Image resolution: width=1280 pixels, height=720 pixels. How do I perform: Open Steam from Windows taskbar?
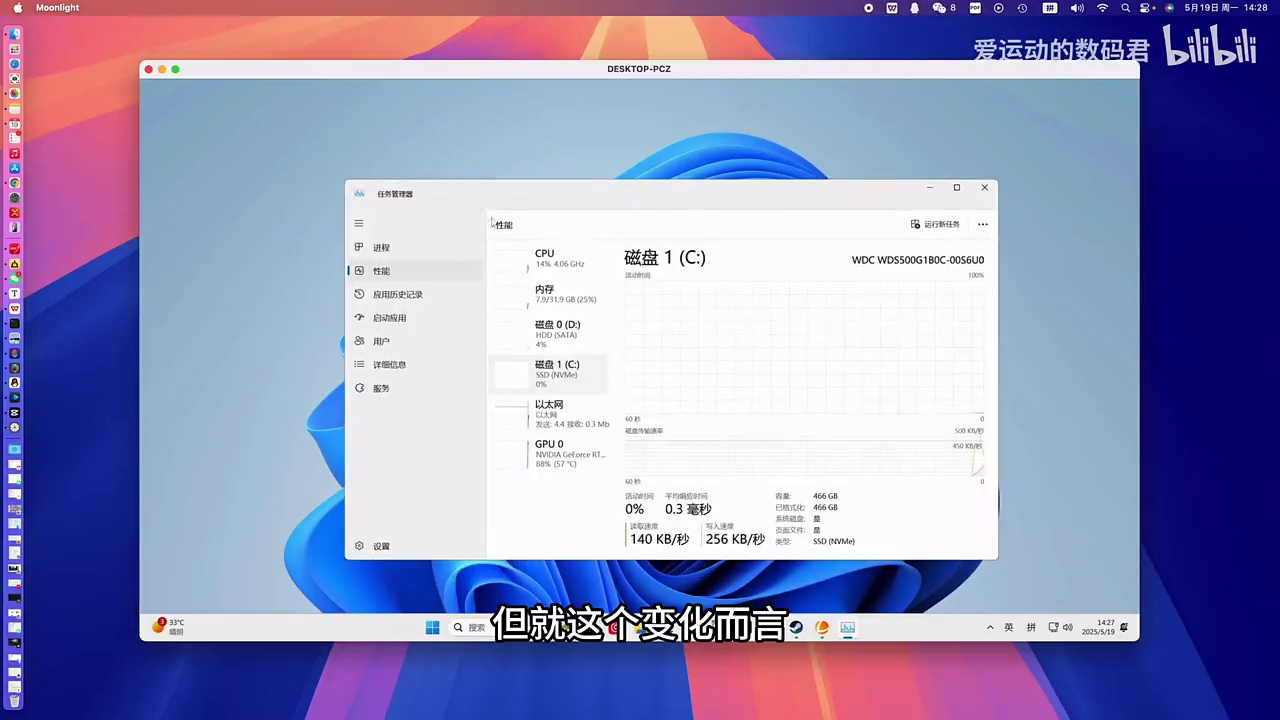point(796,628)
